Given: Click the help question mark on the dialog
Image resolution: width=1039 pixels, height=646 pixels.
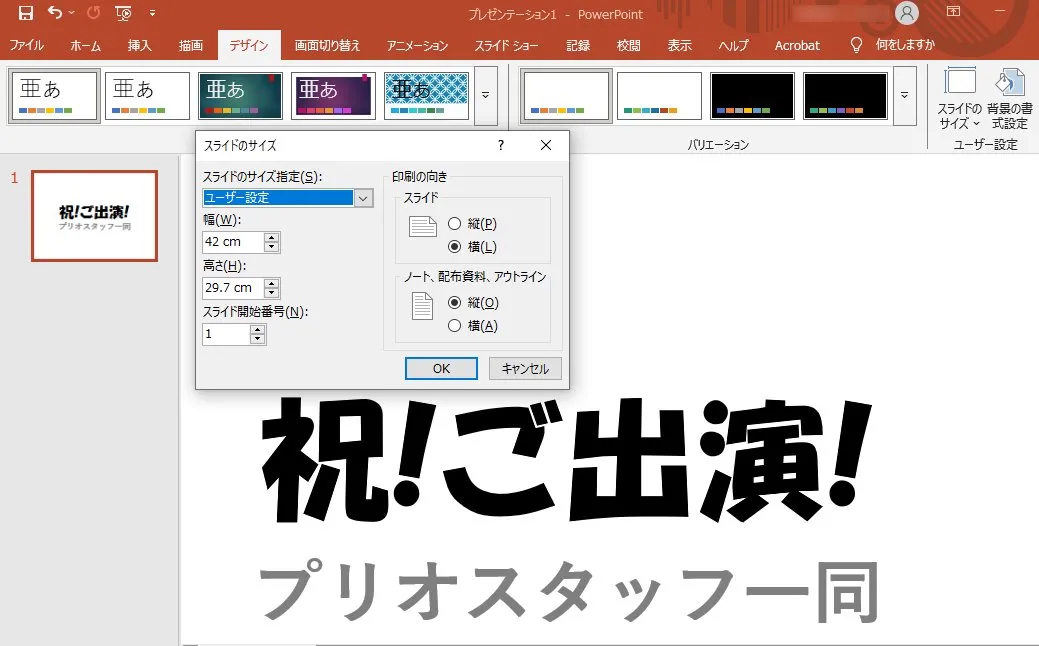Looking at the screenshot, I should pos(500,145).
